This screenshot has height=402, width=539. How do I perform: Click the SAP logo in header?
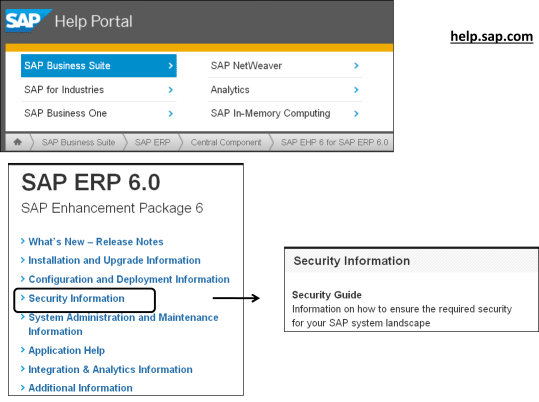click(x=28, y=21)
